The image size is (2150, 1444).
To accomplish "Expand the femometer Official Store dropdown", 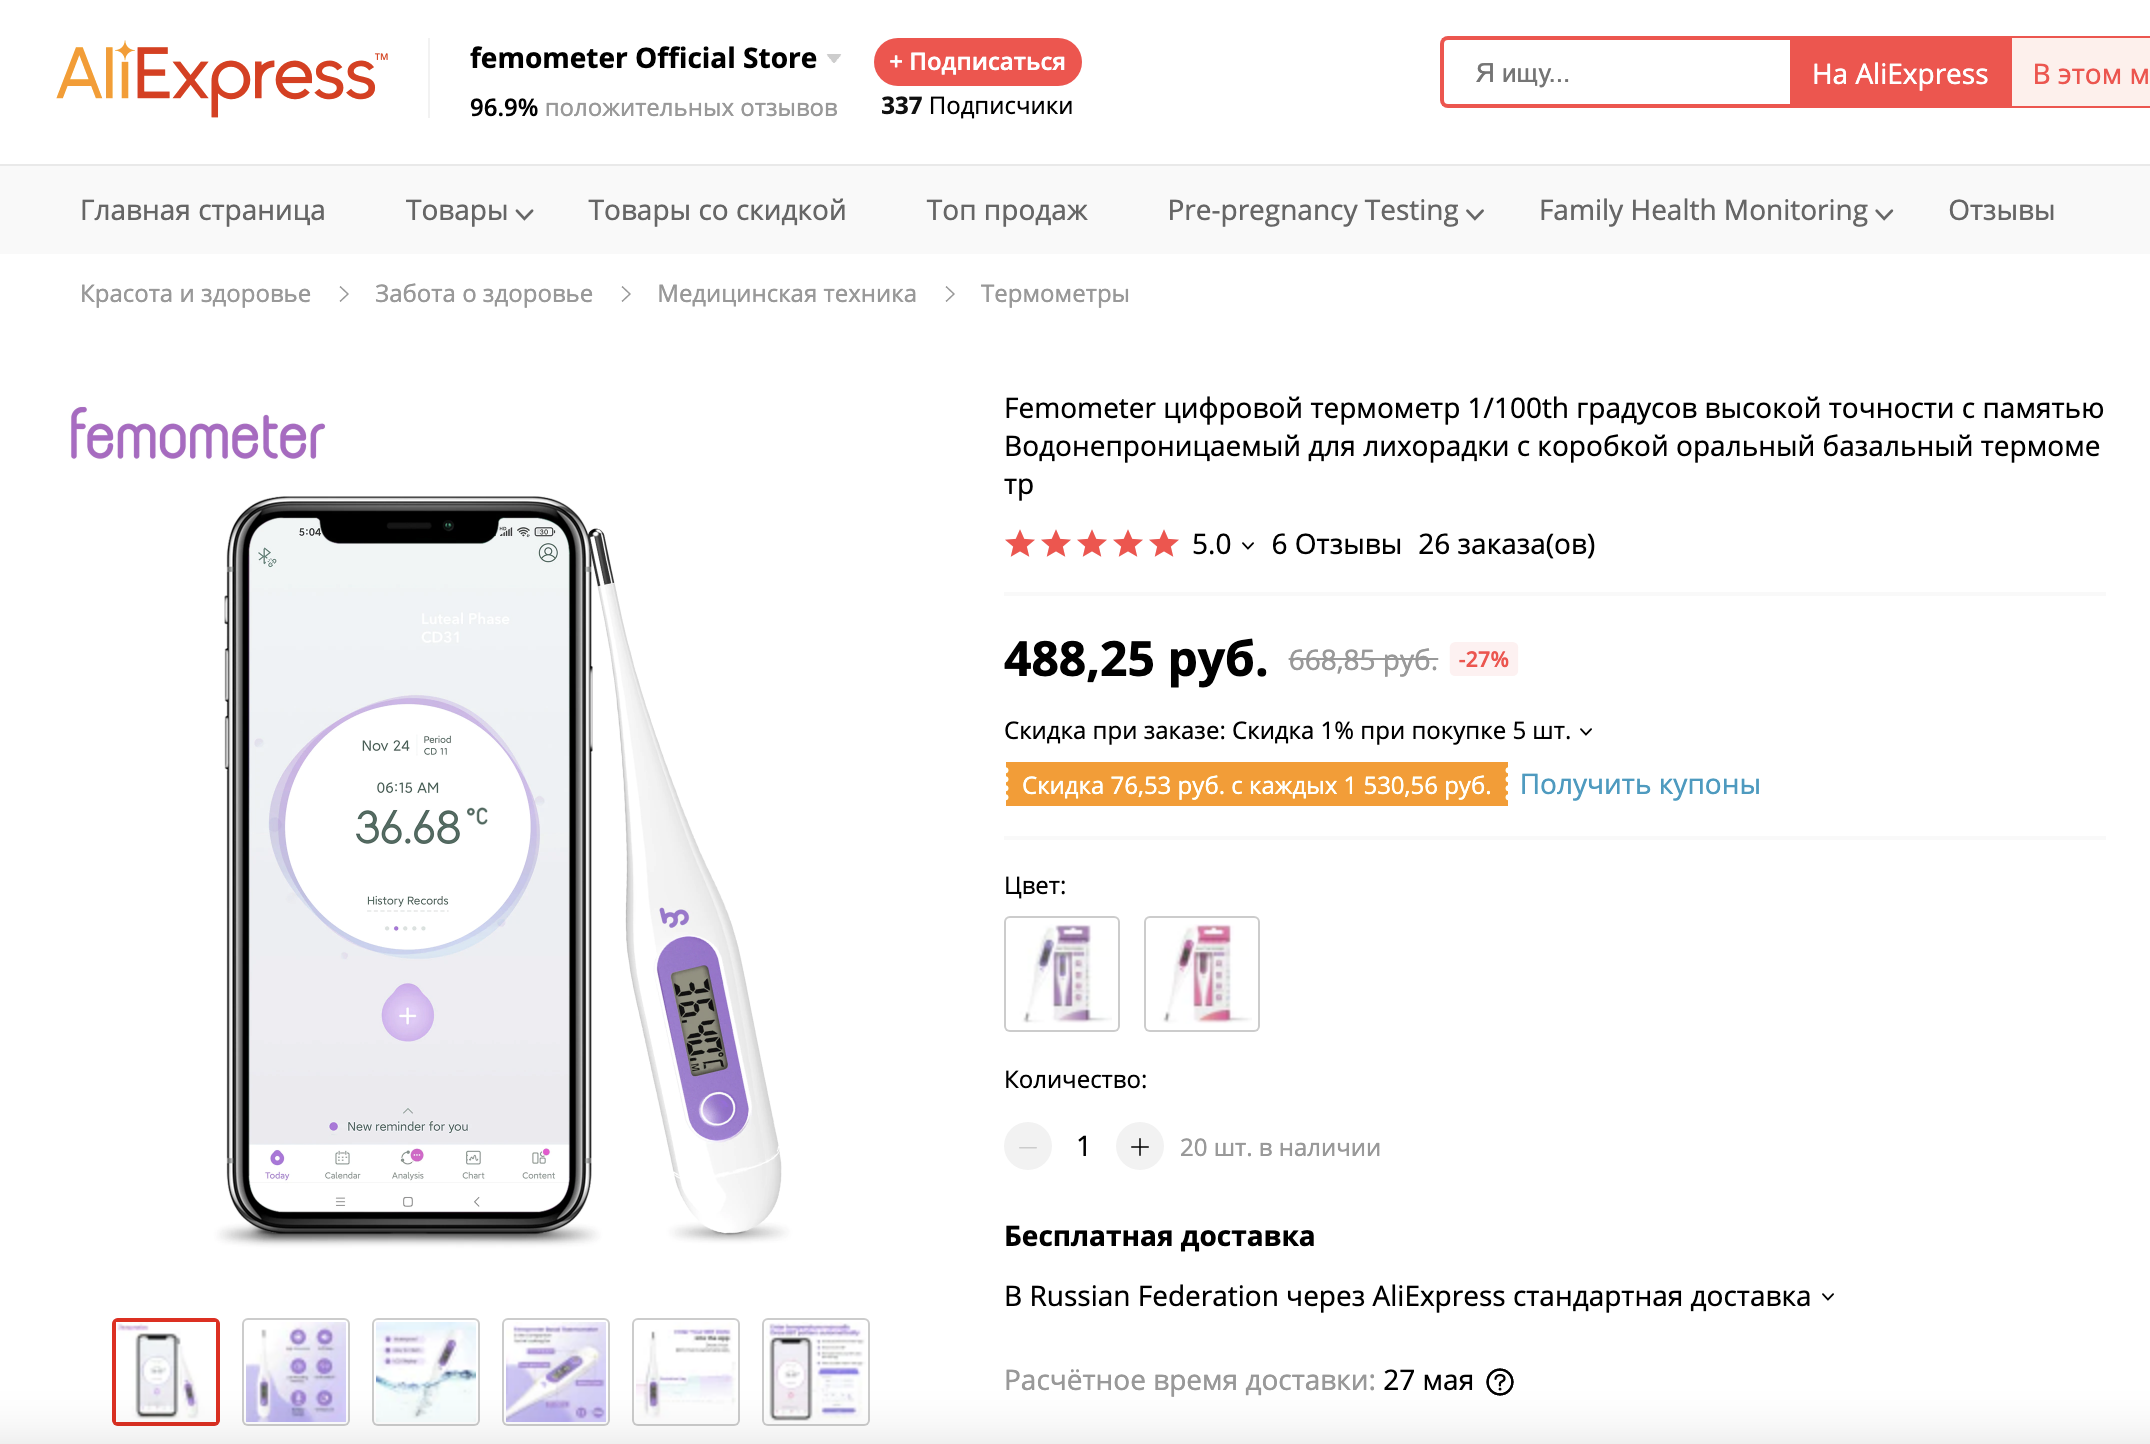I will (834, 59).
